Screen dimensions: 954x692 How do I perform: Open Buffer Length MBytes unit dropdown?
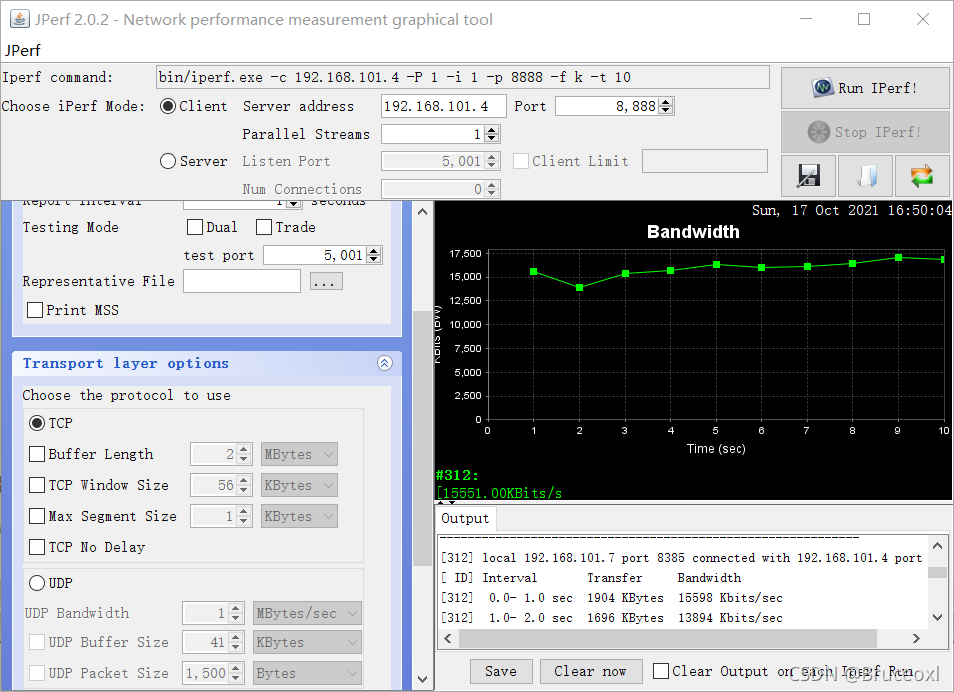click(x=299, y=454)
